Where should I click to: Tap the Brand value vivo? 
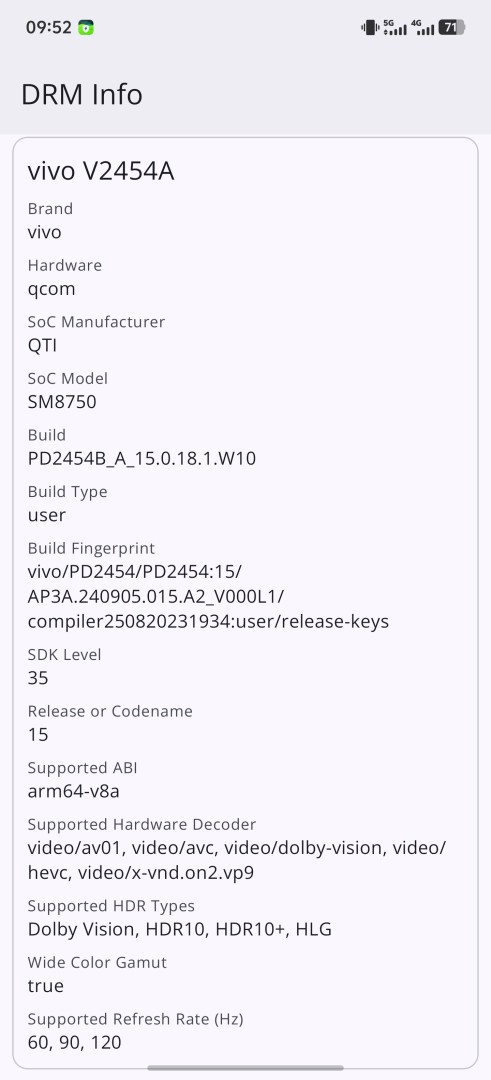pos(44,232)
